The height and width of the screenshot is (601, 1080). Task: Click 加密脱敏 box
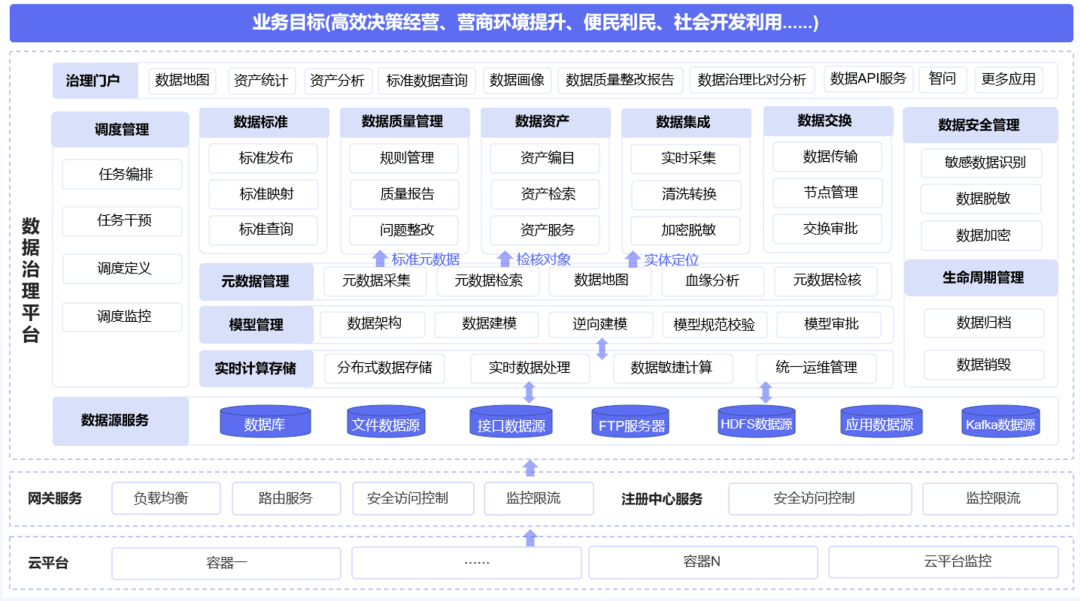click(686, 230)
